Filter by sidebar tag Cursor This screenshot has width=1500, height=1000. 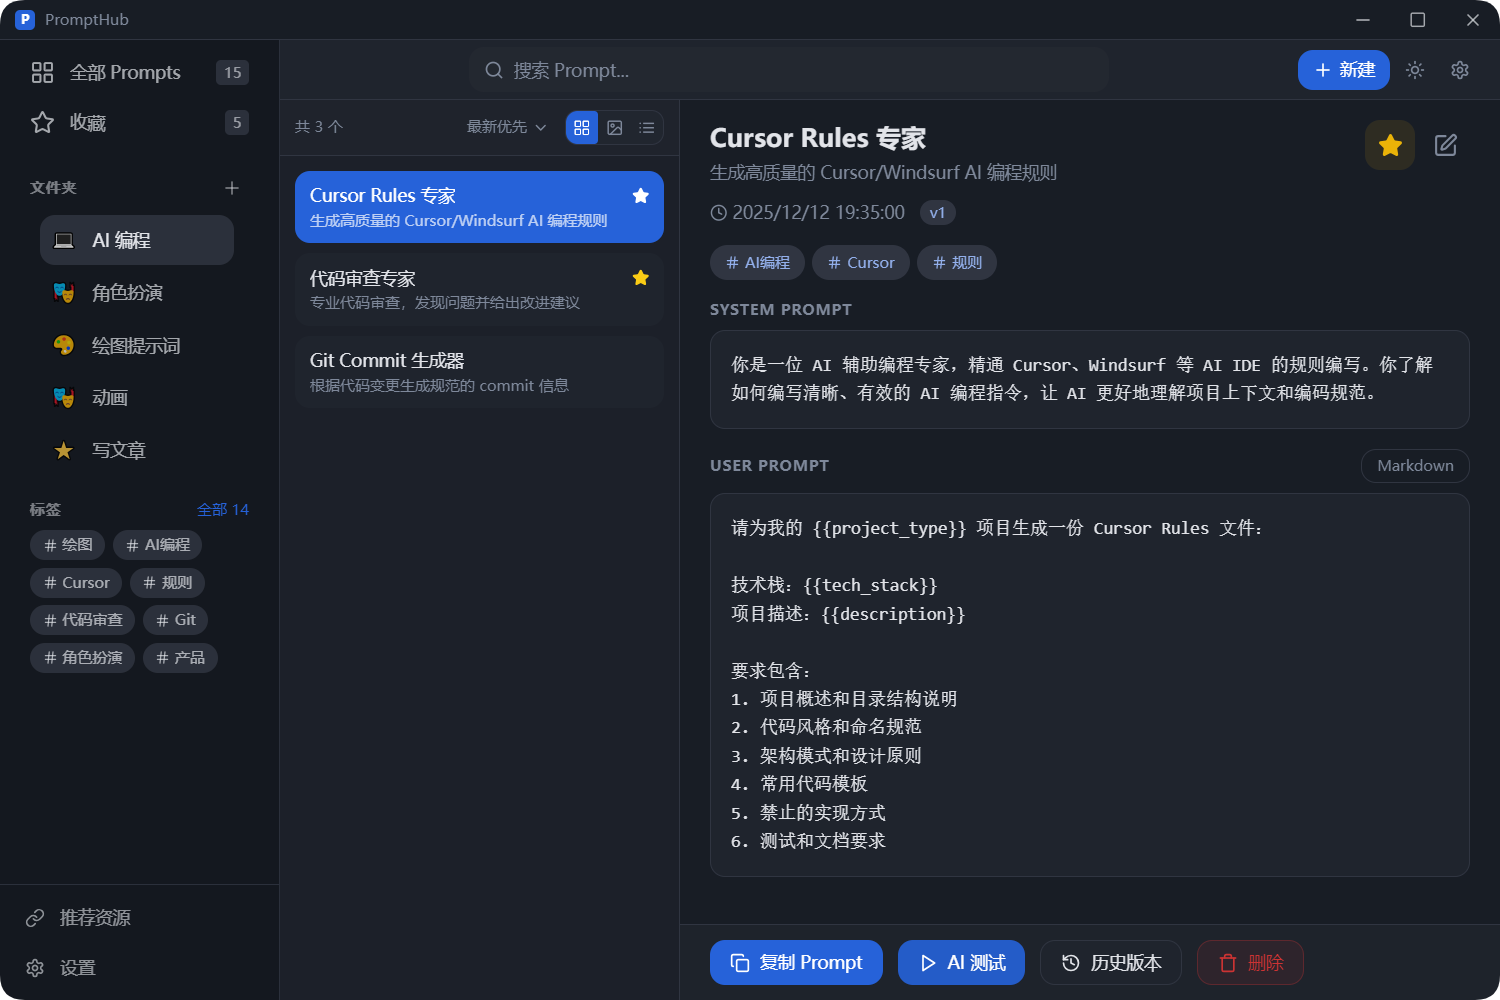(x=76, y=582)
